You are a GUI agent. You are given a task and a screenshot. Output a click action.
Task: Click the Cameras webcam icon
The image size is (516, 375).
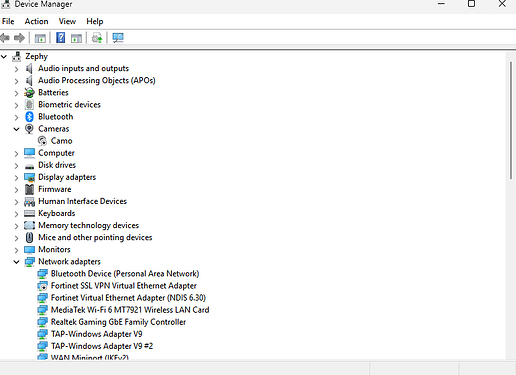point(29,129)
